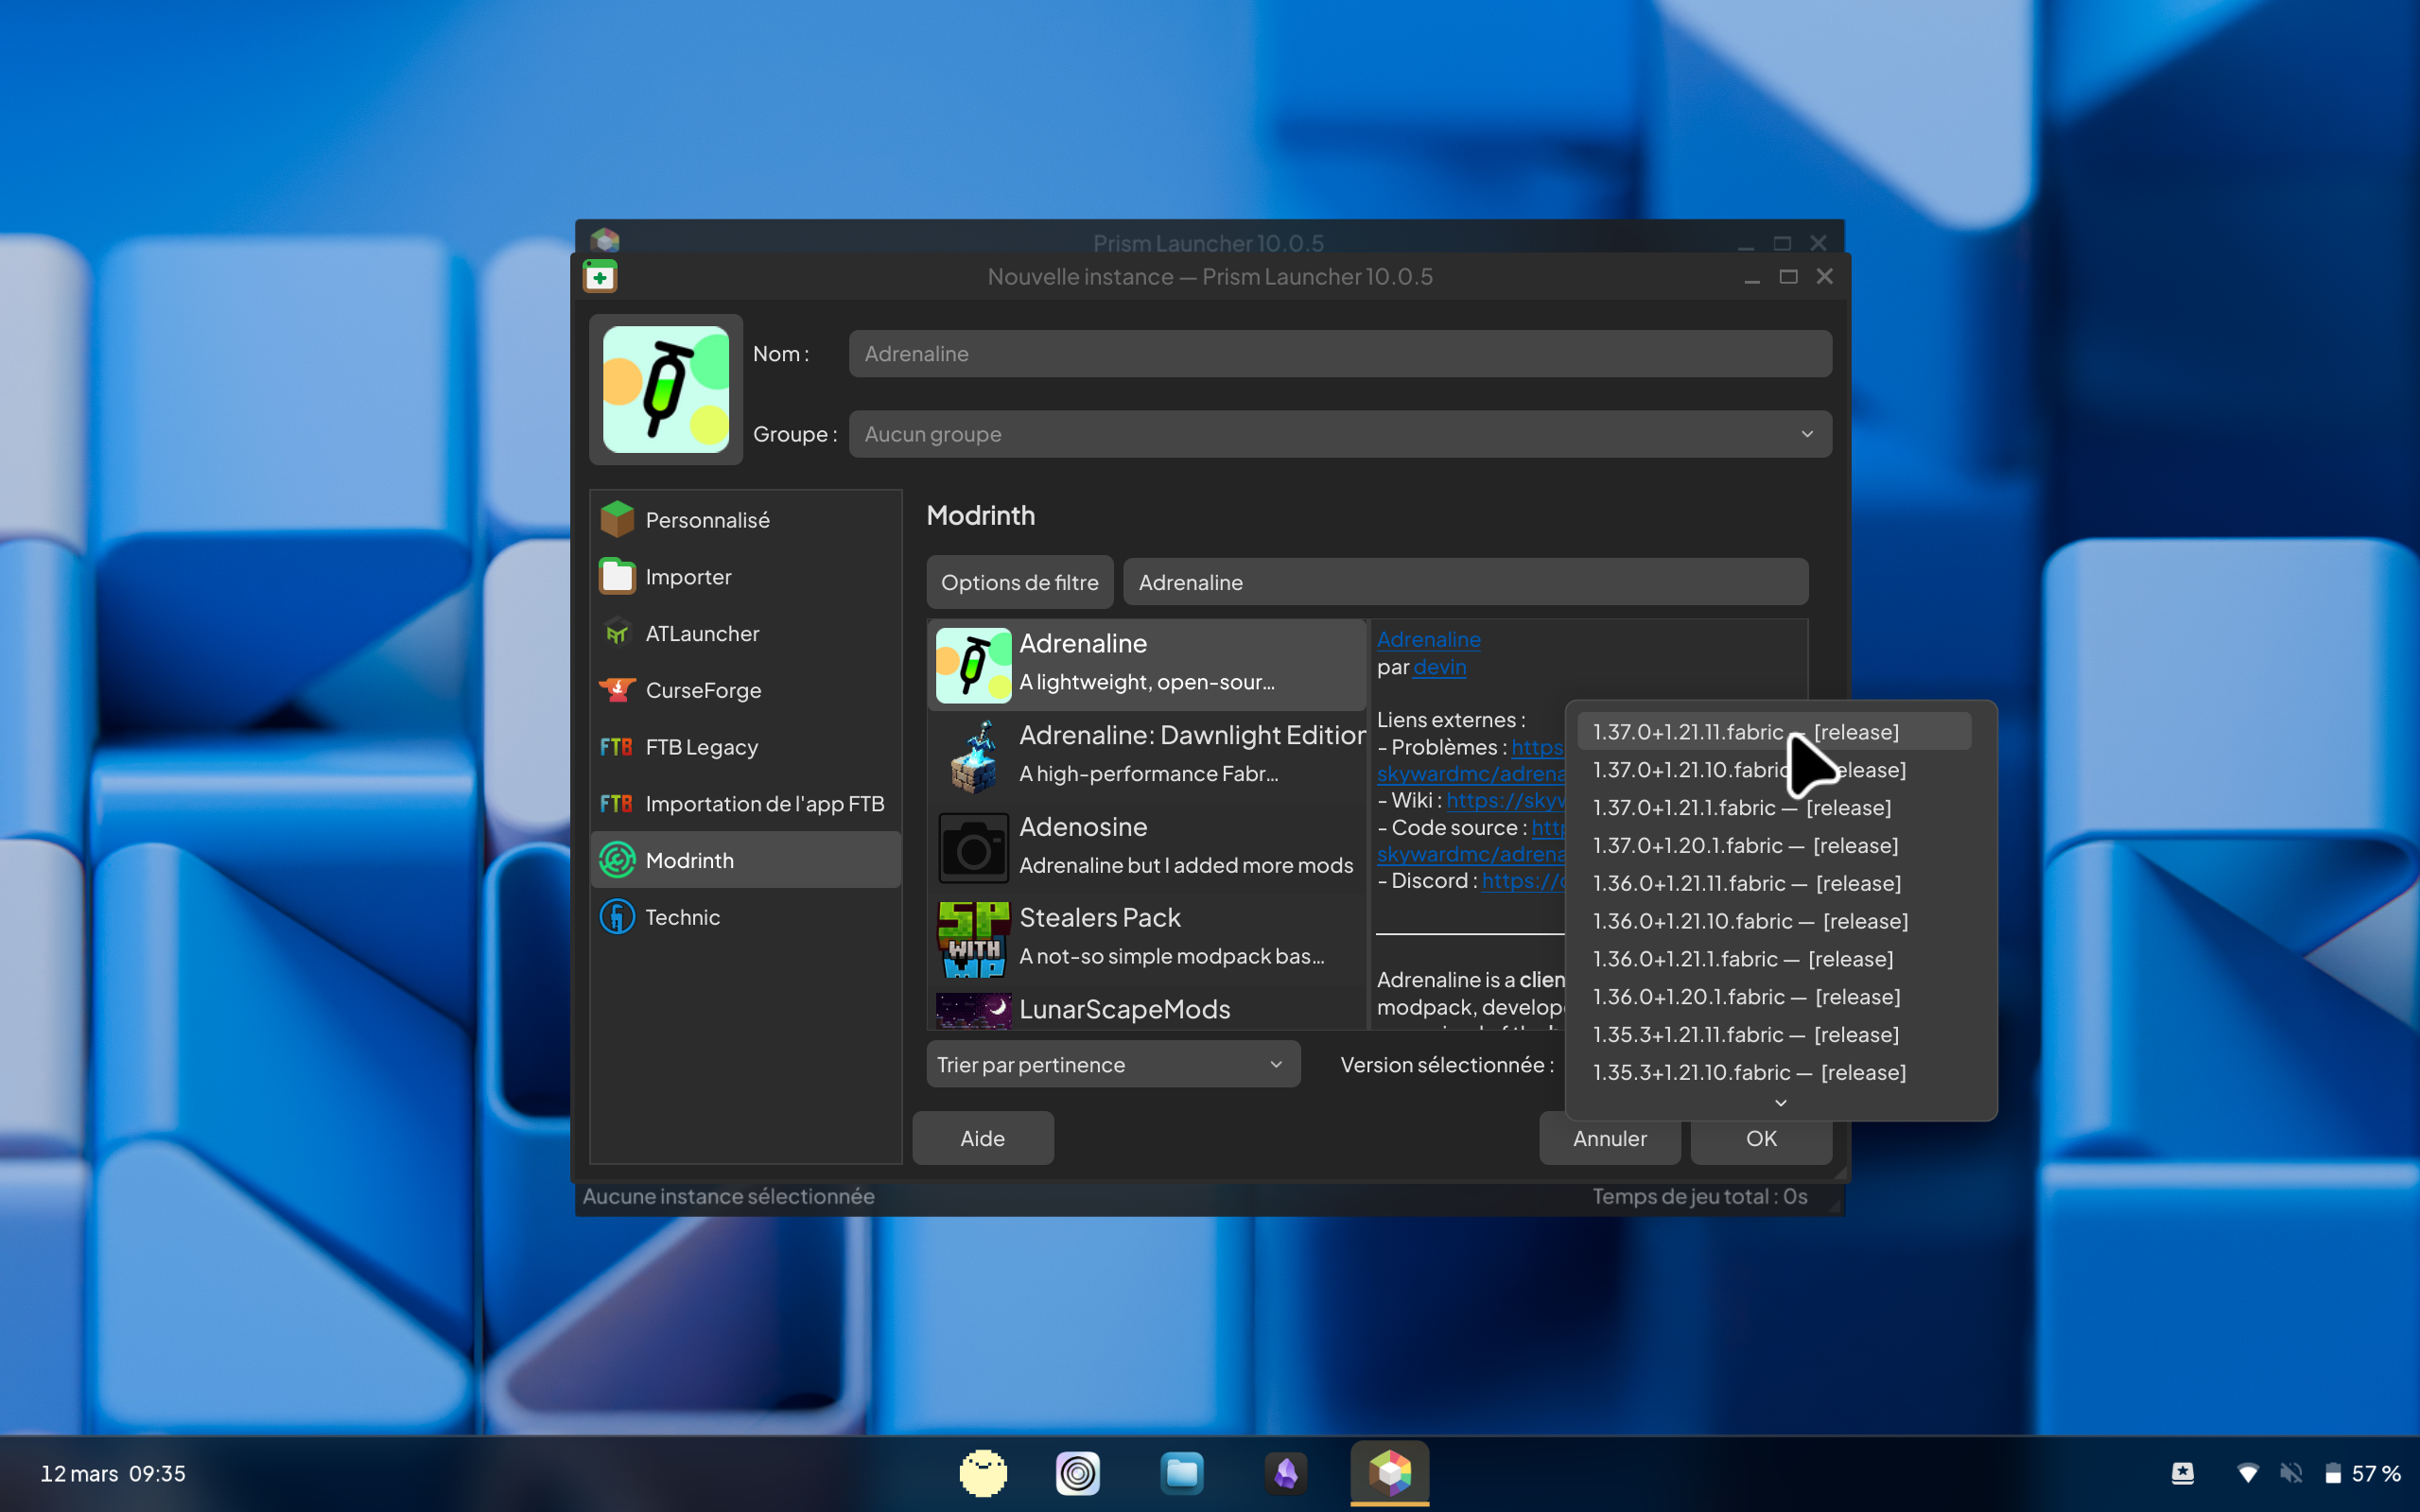Image resolution: width=2420 pixels, height=1512 pixels.
Task: Click the muted volume tray icon
Action: pos(2291,1473)
